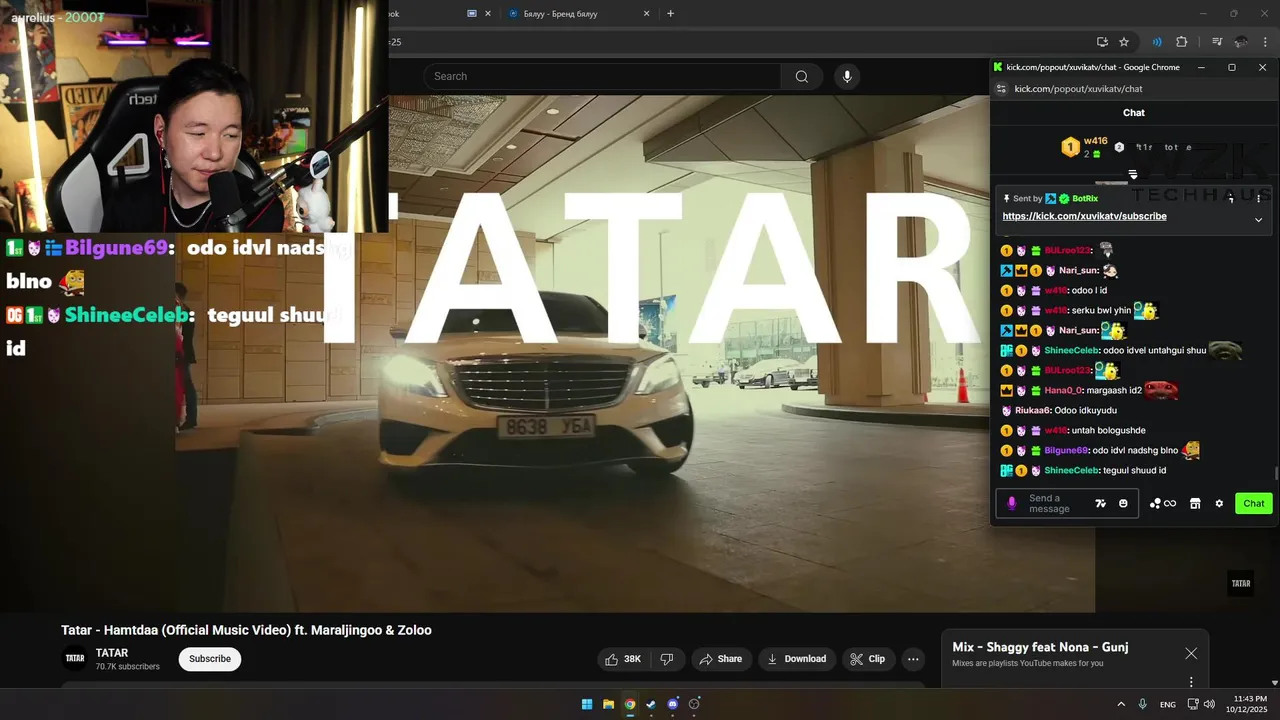Download the video using Download button
Screen dimensions: 1280x720
797,659
